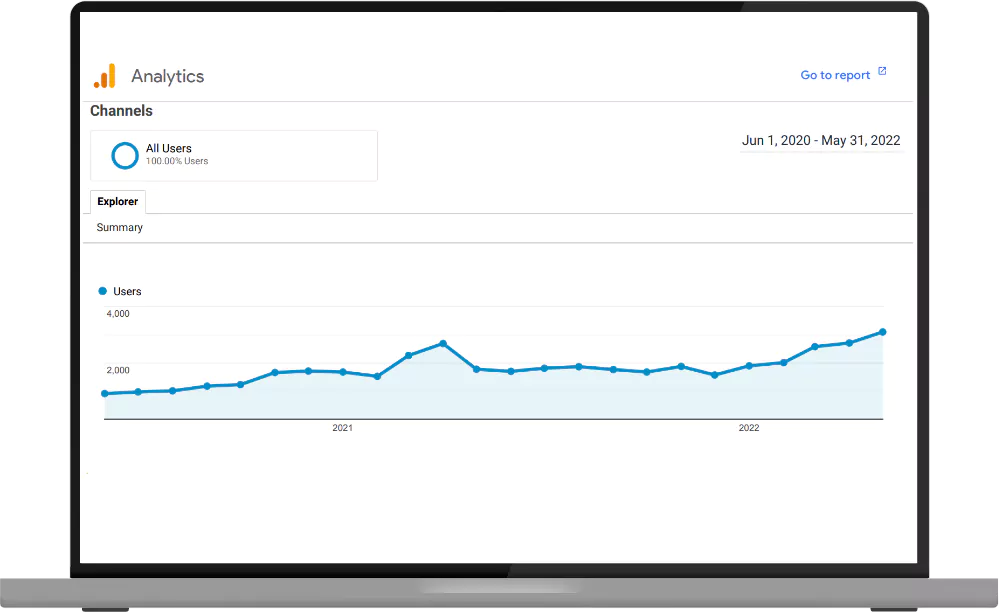The image size is (999, 612).
Task: Follow the Go to report link
Action: tap(835, 74)
